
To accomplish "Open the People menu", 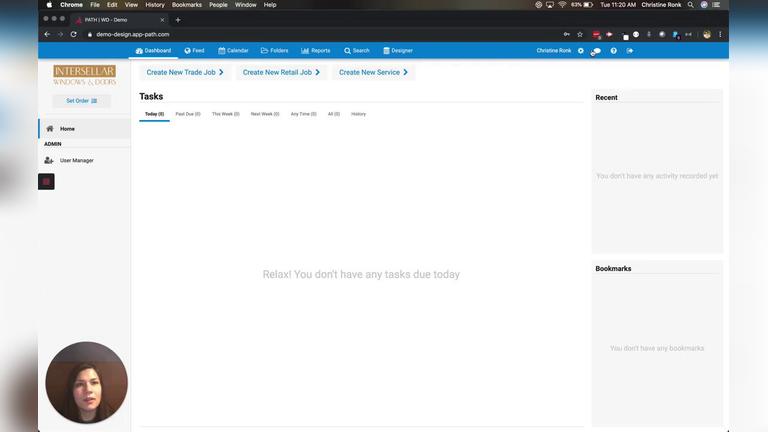I will [x=218, y=4].
